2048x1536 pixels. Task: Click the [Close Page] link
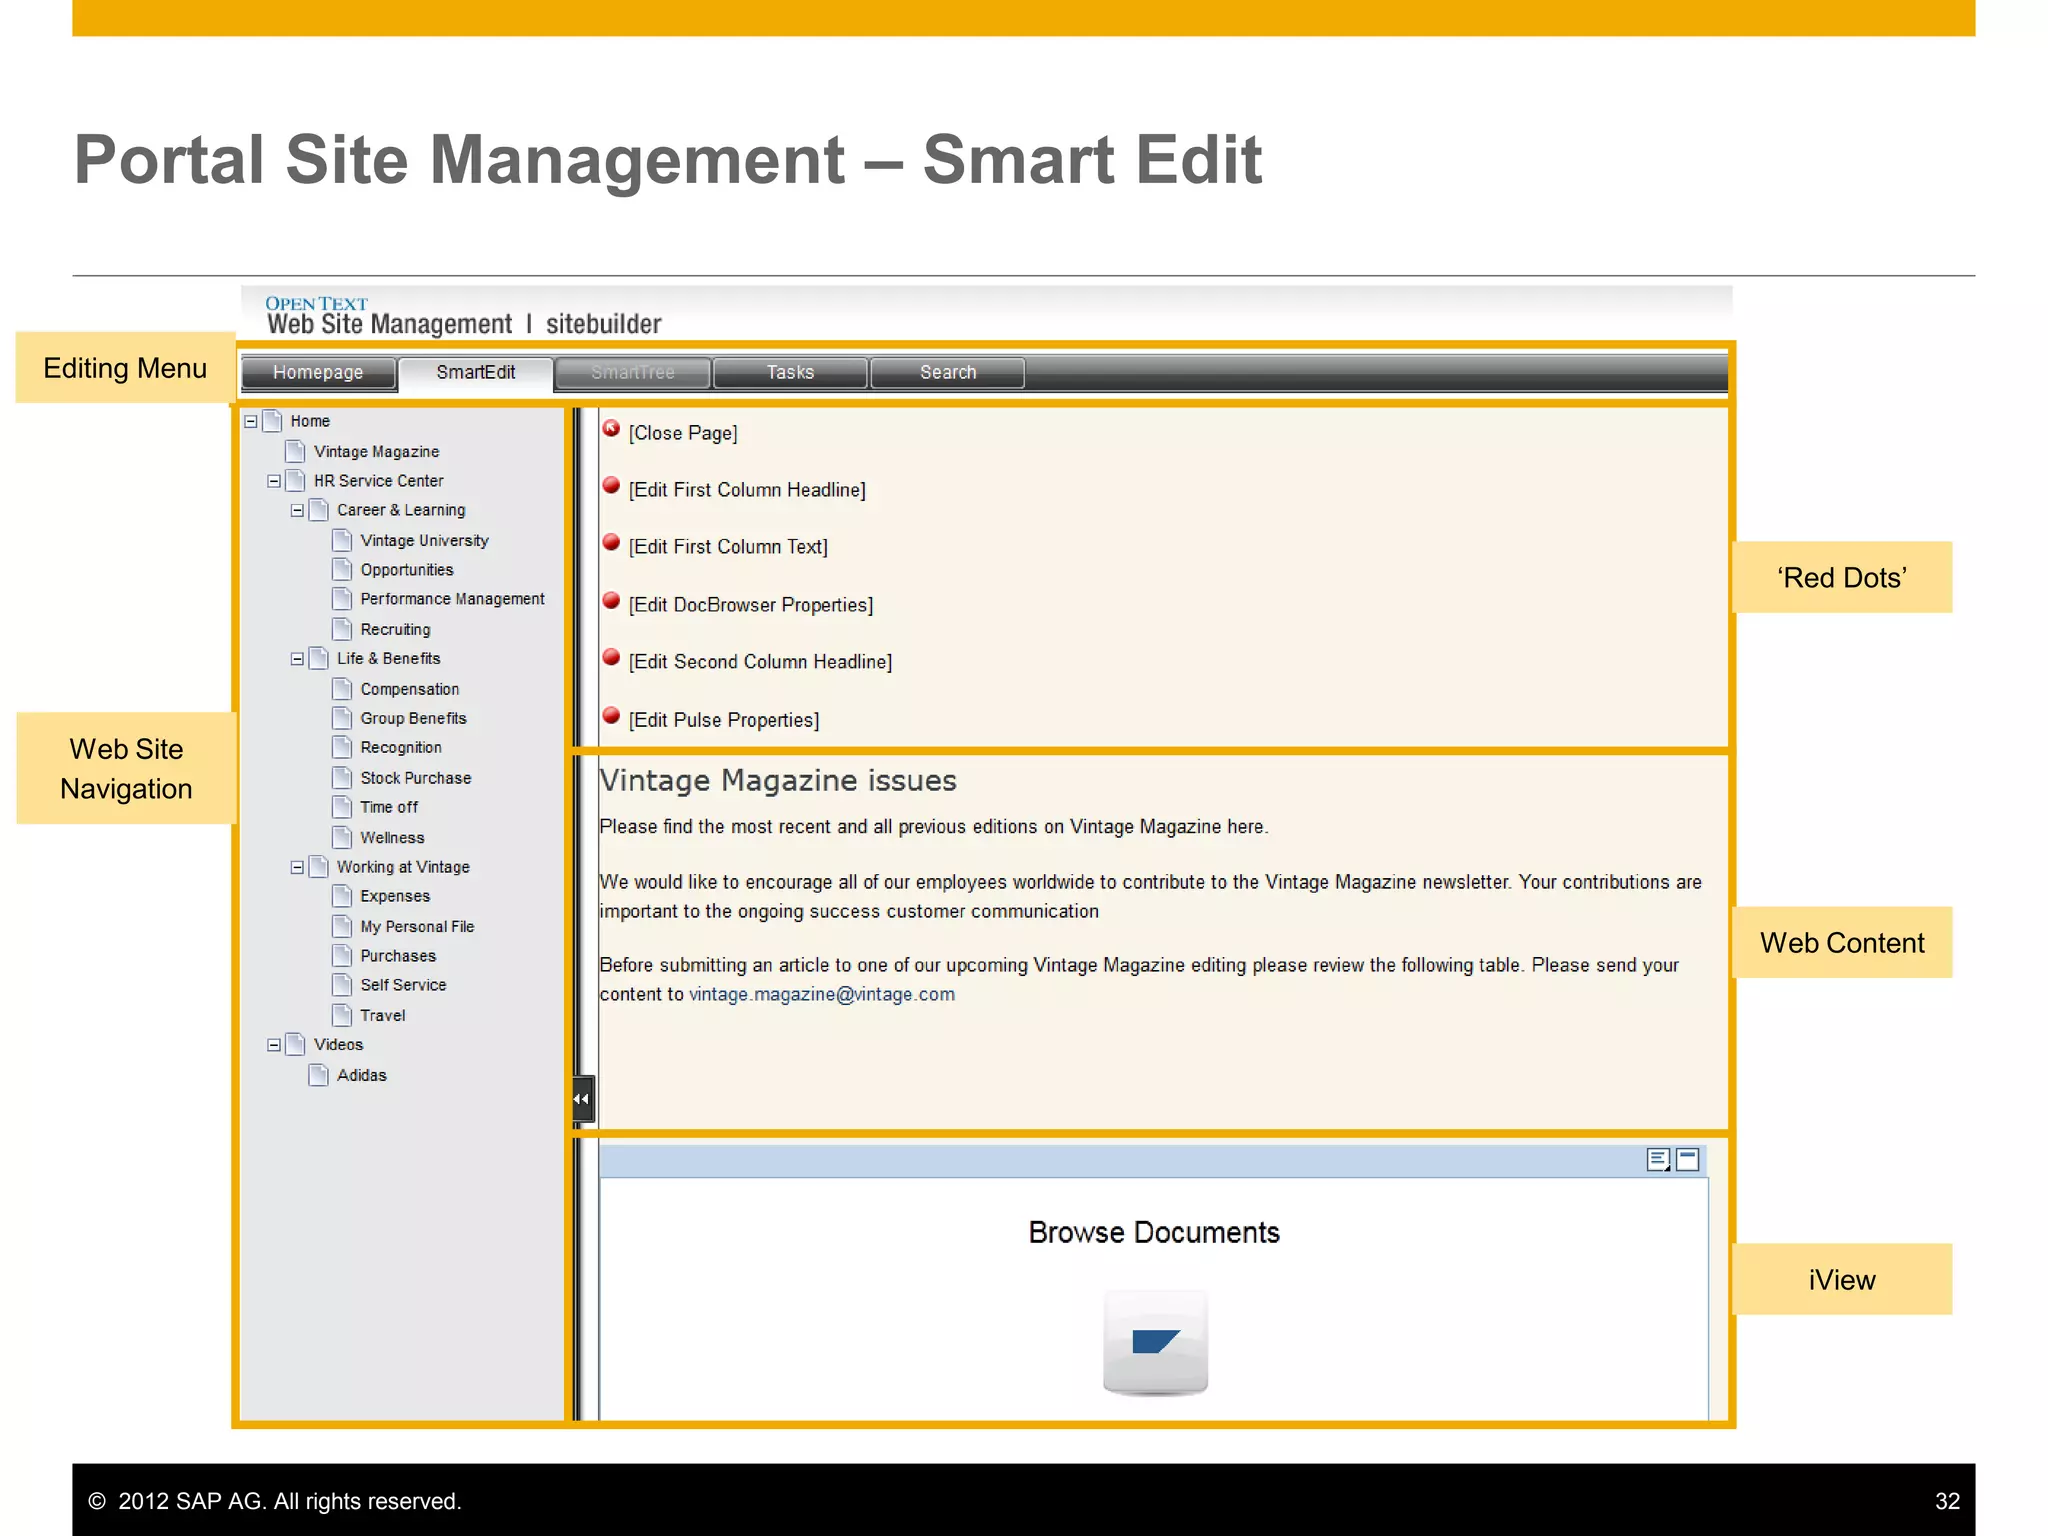(x=683, y=433)
